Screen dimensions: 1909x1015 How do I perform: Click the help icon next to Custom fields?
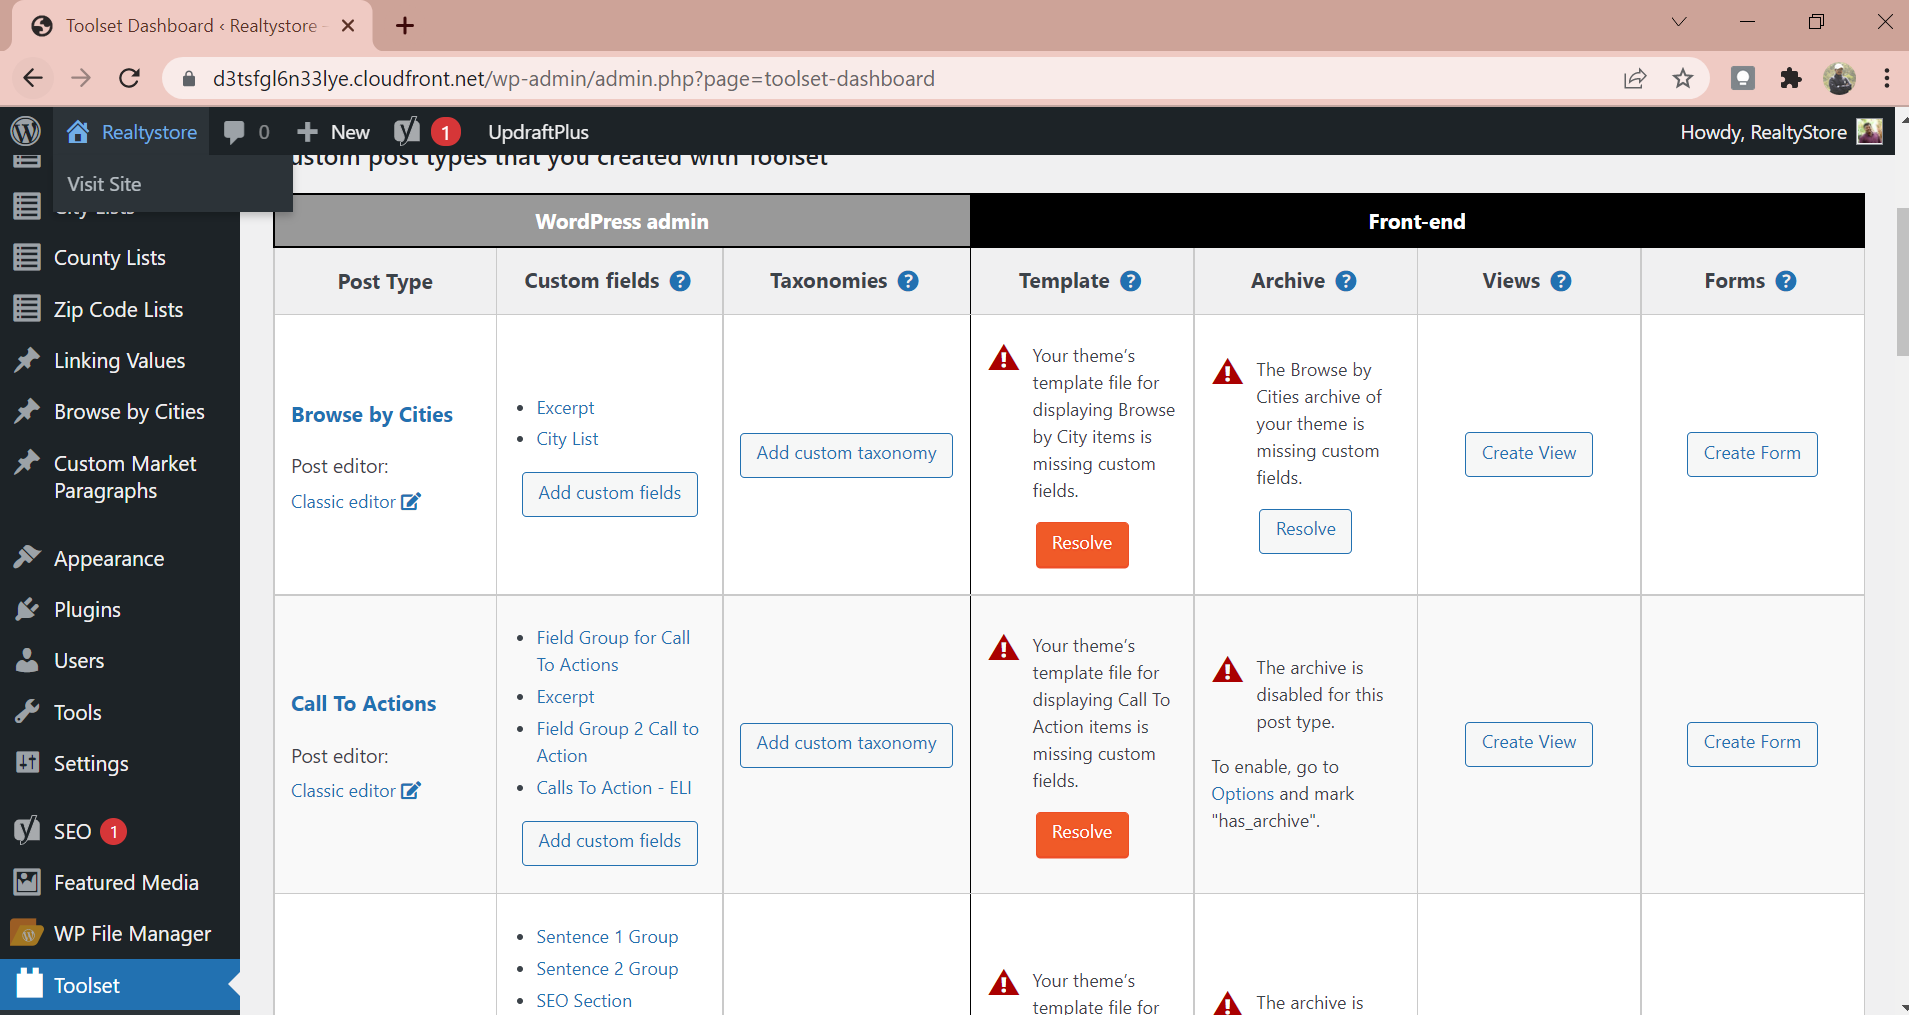680,281
